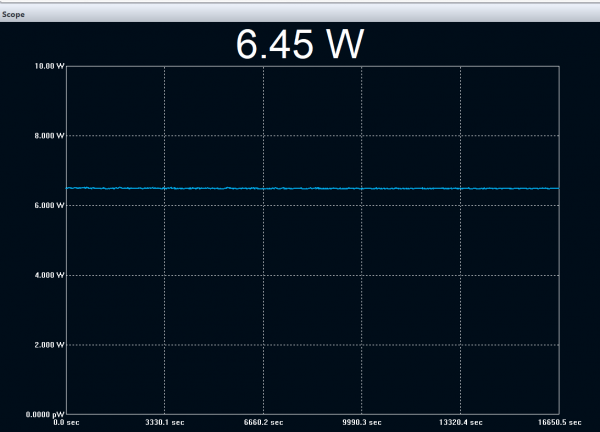Click grid intersection of 4.000 W and 13320.4 sec
Image resolution: width=600 pixels, height=432 pixels.
[x=459, y=275]
